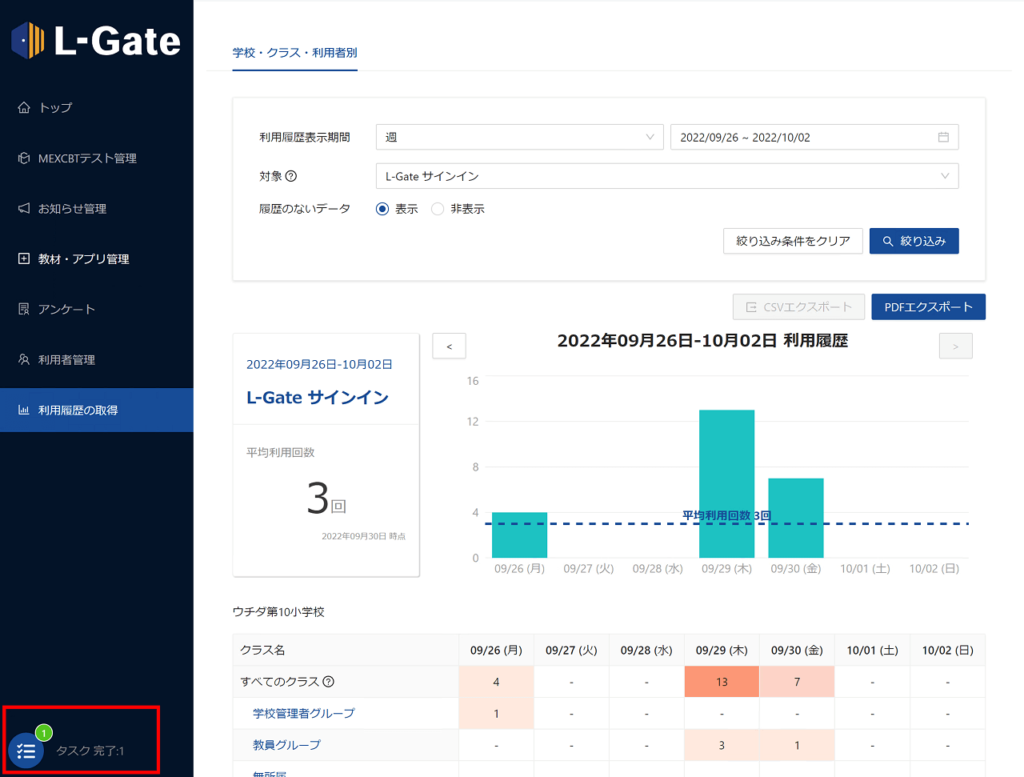The height and width of the screenshot is (777, 1024).
Task: Click すべてのクラス row label
Action: click(x=280, y=682)
